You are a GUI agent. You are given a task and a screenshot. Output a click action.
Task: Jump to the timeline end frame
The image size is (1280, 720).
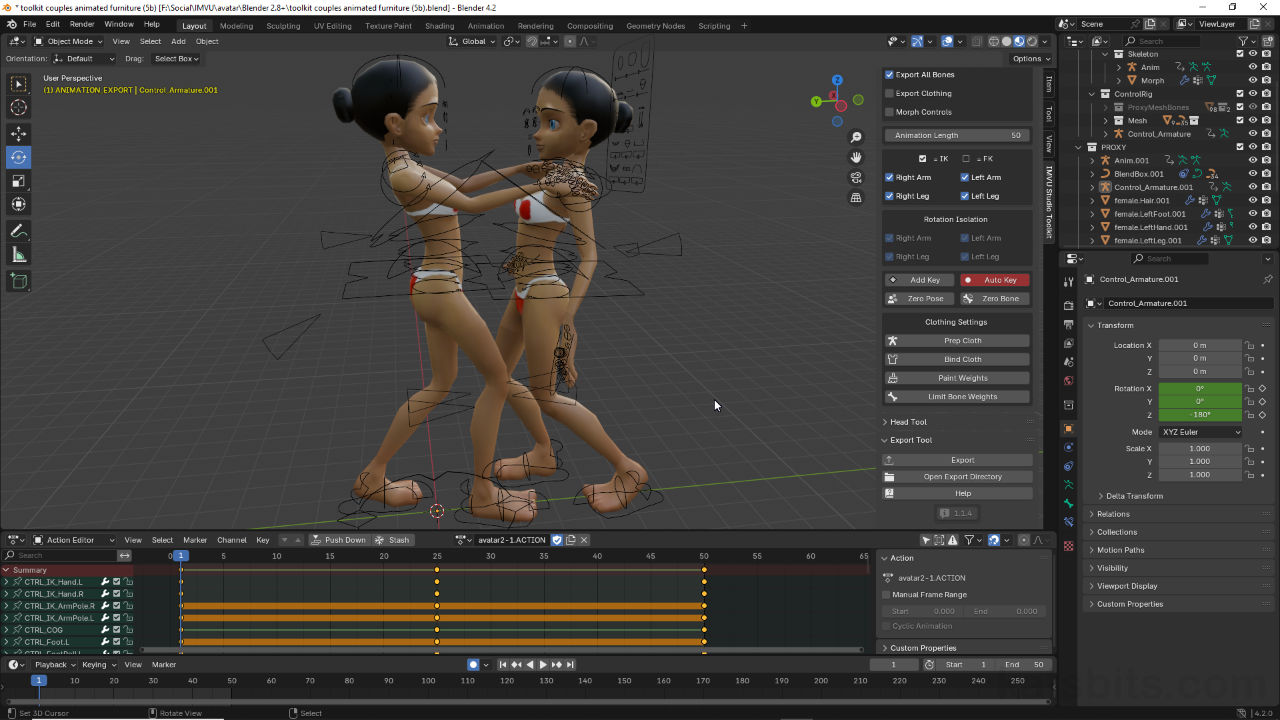tap(570, 665)
